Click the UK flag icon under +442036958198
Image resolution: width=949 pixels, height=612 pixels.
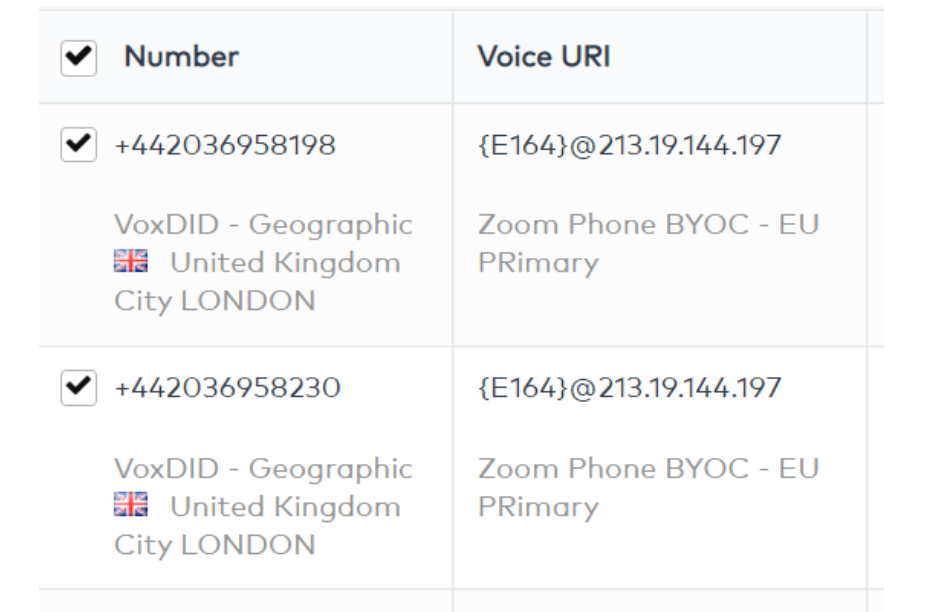coord(131,263)
